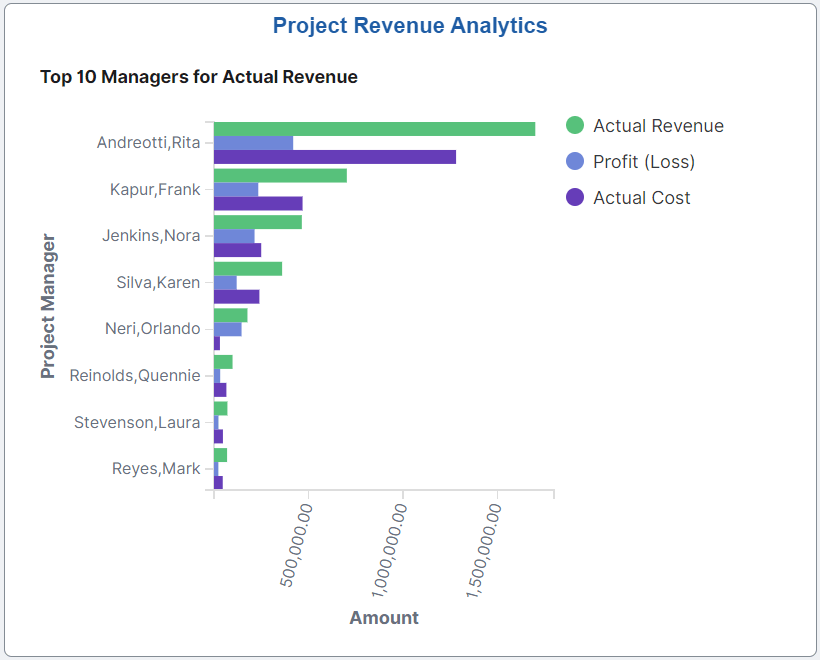Image resolution: width=820 pixels, height=660 pixels.
Task: Click the Top 10 Managers heading
Action: pyautogui.click(x=198, y=76)
